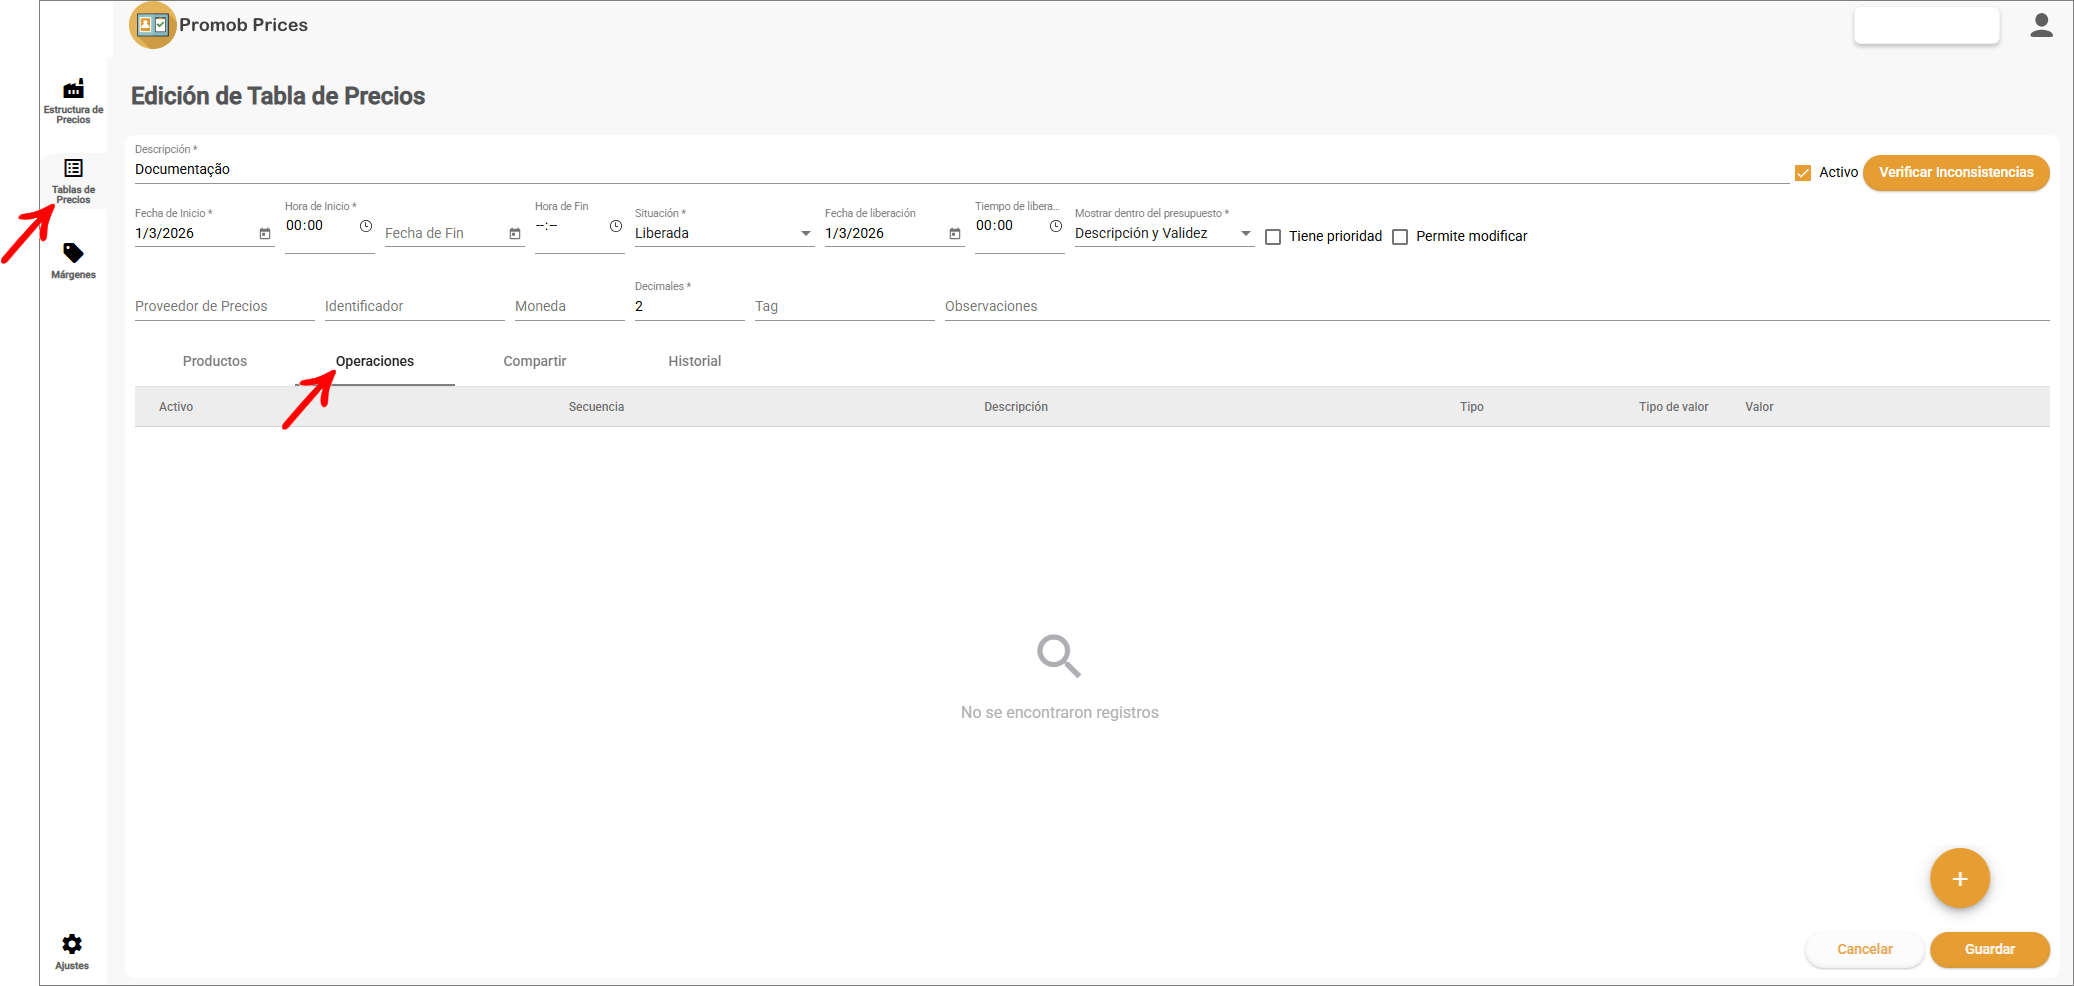The image size is (2074, 986).
Task: Expand the Situación dropdown
Action: pyautogui.click(x=805, y=234)
